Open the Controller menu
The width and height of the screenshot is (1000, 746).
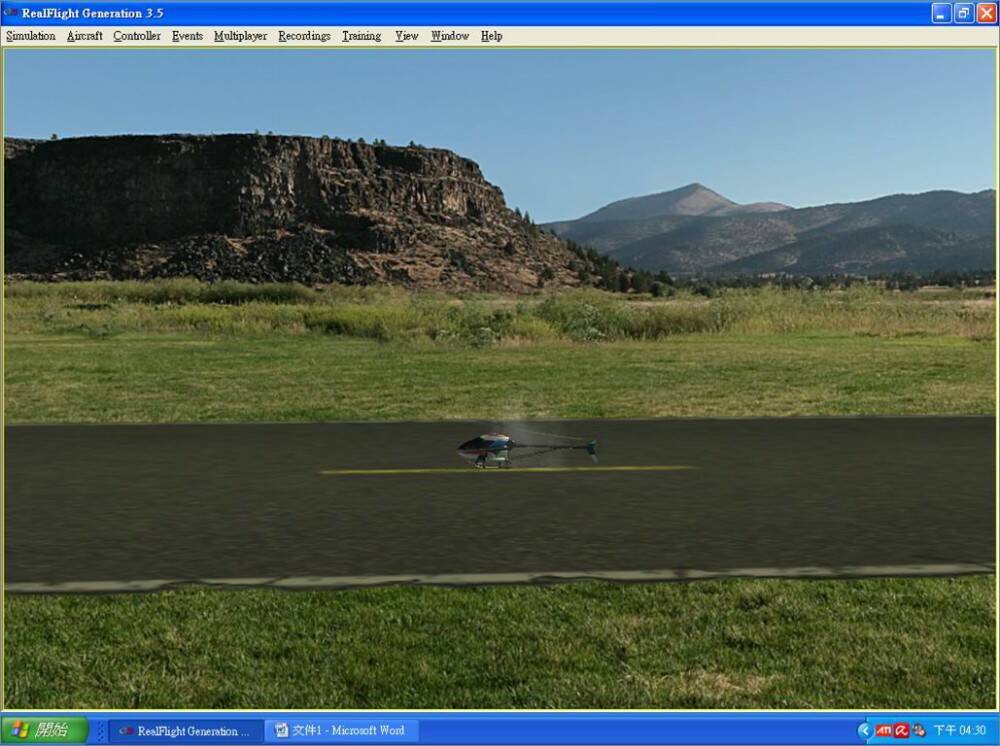137,36
